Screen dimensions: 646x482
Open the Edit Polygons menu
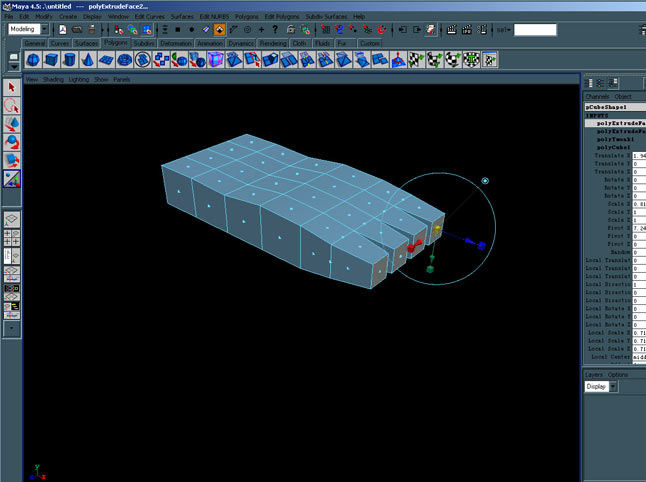pyautogui.click(x=282, y=16)
